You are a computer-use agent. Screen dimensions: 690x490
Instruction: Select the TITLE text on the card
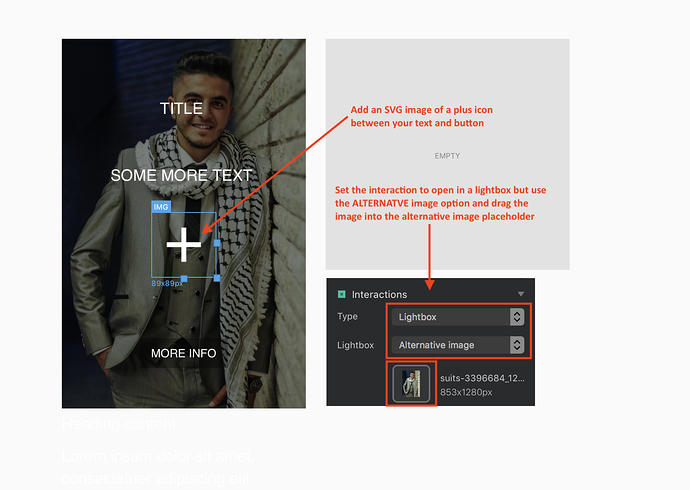click(x=181, y=108)
